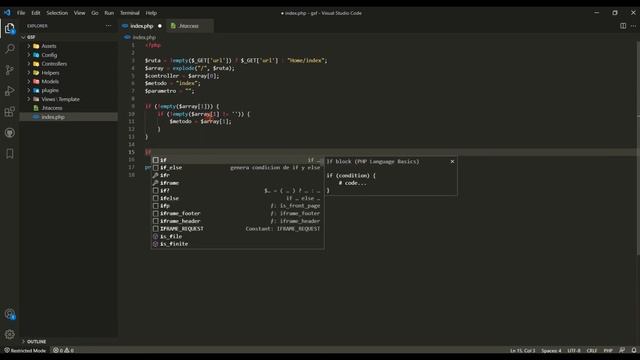The height and width of the screenshot is (360, 640).
Task: Choose the 'is_finite' suggestion
Action: [238, 244]
